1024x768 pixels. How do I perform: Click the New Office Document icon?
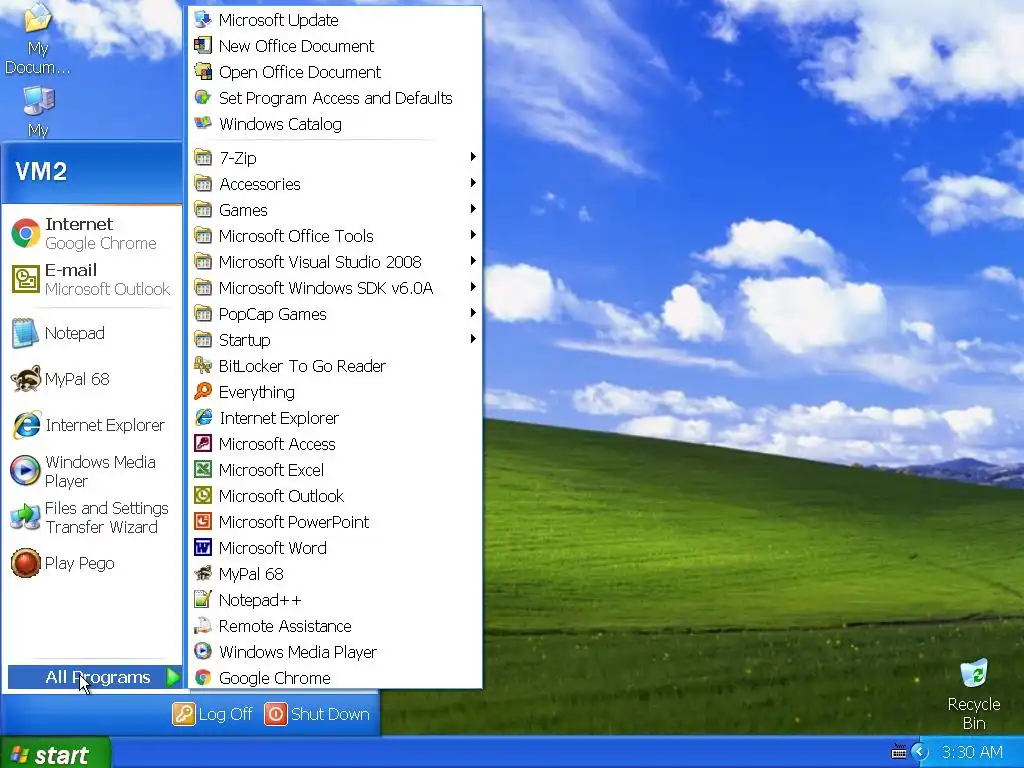point(203,46)
